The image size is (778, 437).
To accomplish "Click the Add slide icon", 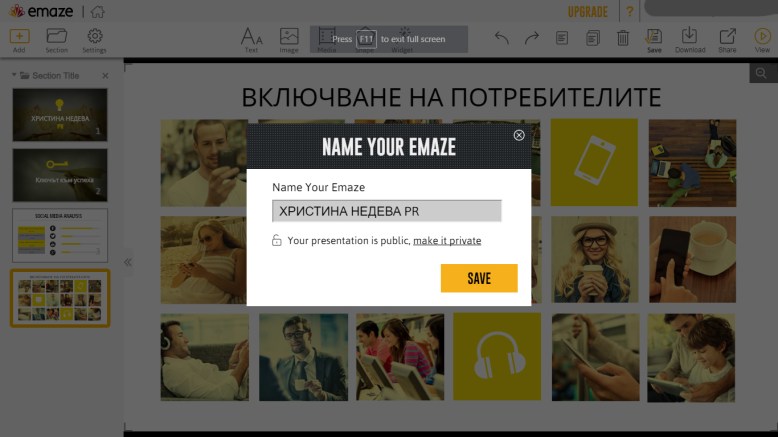I will pyautogui.click(x=19, y=37).
